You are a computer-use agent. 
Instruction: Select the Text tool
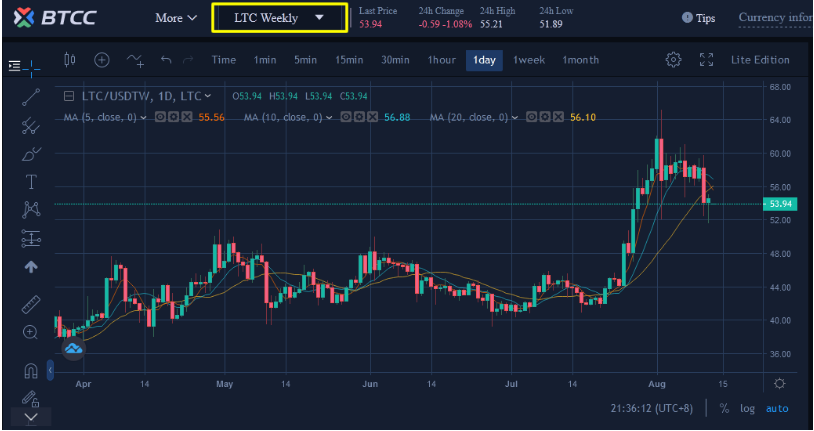[31, 182]
